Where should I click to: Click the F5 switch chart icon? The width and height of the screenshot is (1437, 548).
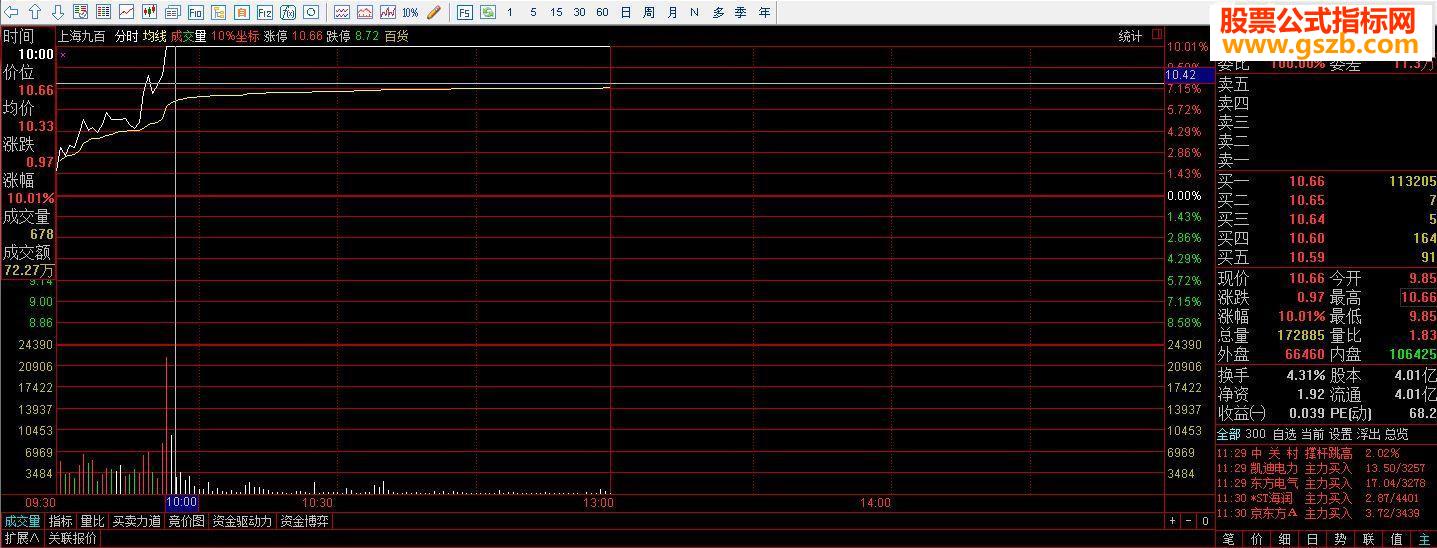tap(464, 12)
